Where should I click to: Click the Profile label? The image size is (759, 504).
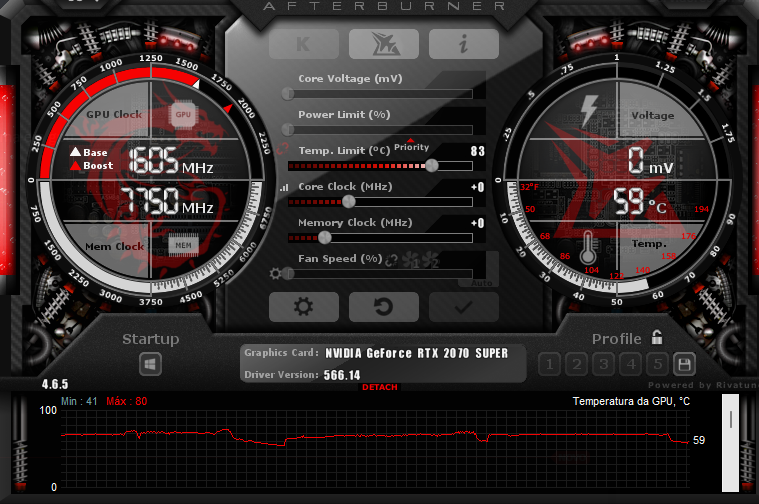coord(617,339)
